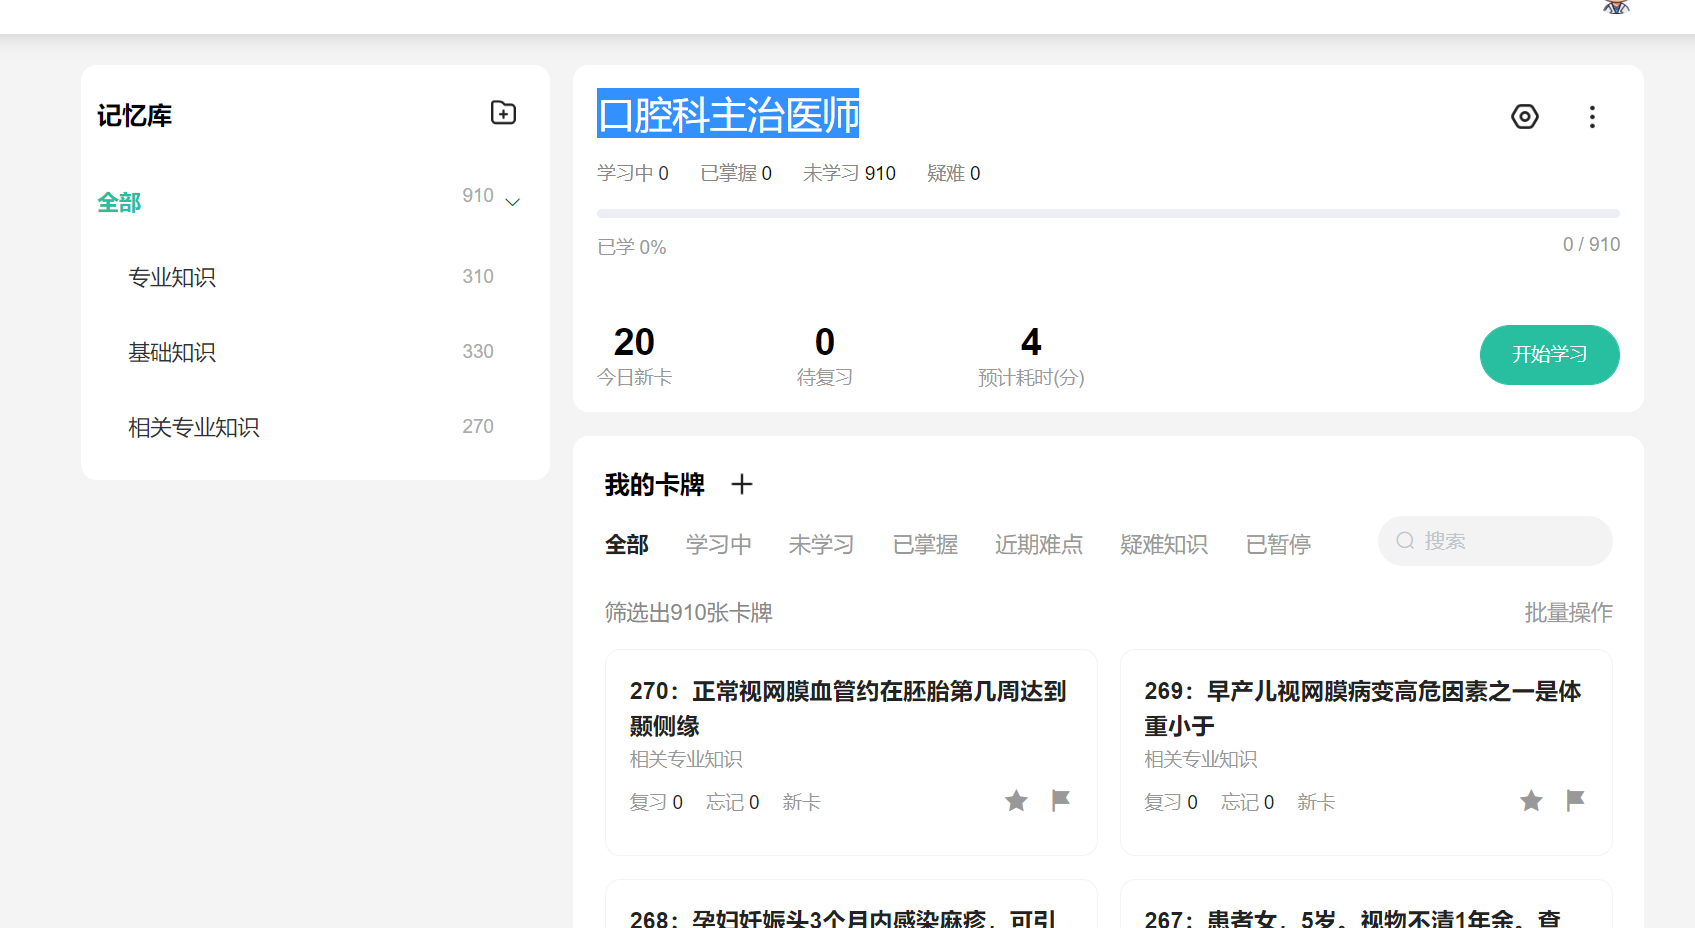This screenshot has height=928, width=1695.
Task: Flag card 269 as difficult
Action: pos(1576,800)
